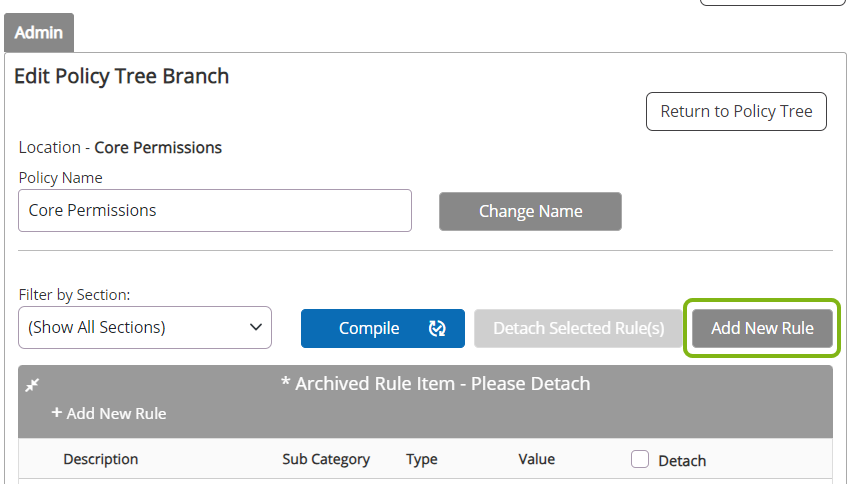Viewport: 853px width, 484px height.
Task: Click the Description column header
Action: 101,459
